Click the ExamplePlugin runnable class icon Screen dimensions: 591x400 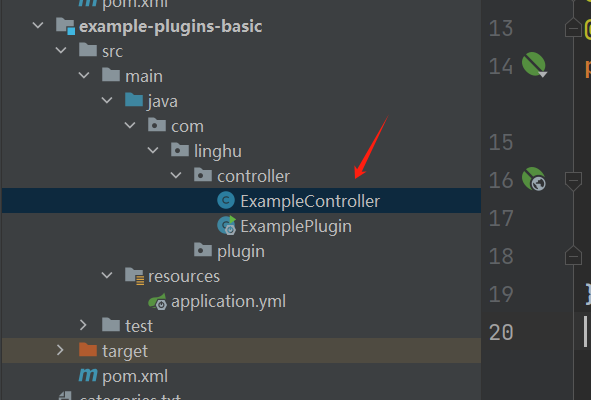227,225
